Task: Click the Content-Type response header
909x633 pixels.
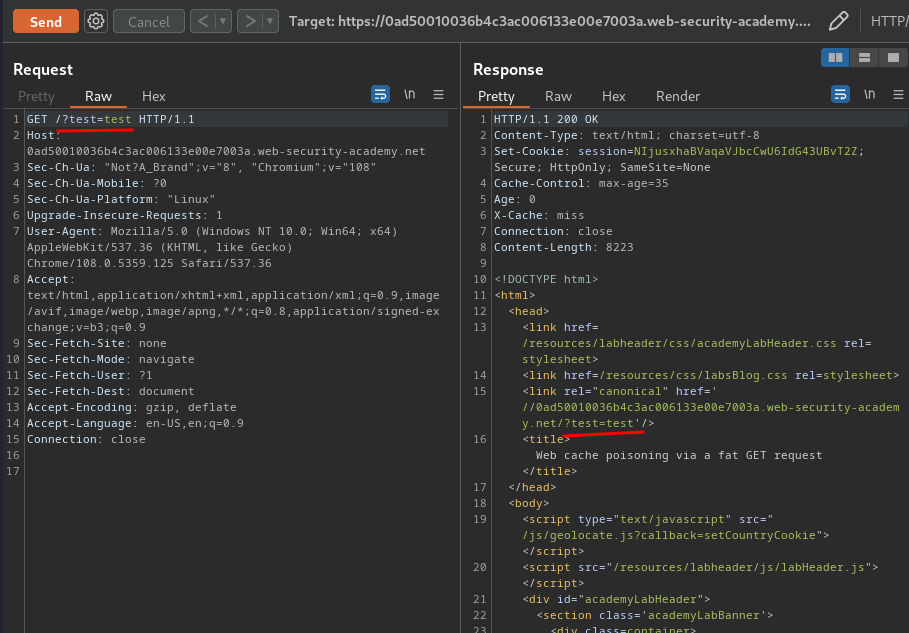Action: tap(626, 135)
